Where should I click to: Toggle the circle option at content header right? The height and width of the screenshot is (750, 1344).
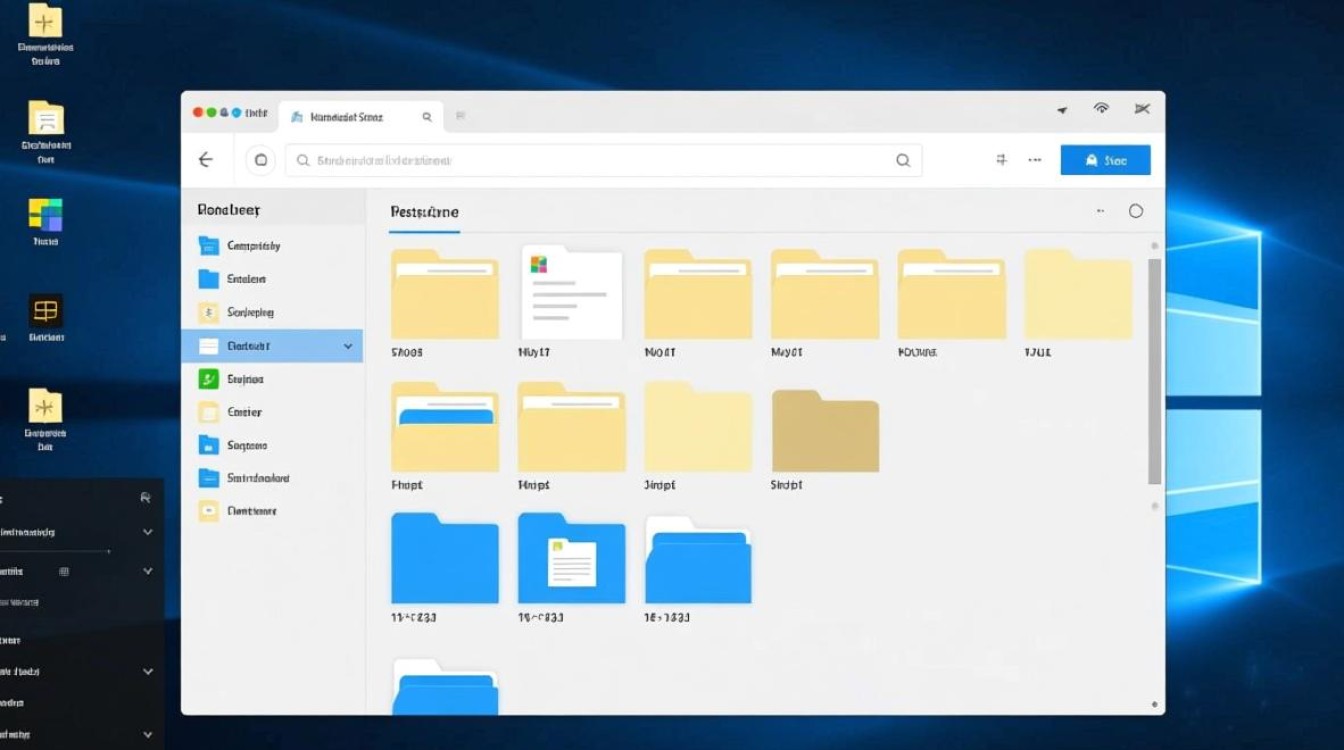tap(1135, 211)
